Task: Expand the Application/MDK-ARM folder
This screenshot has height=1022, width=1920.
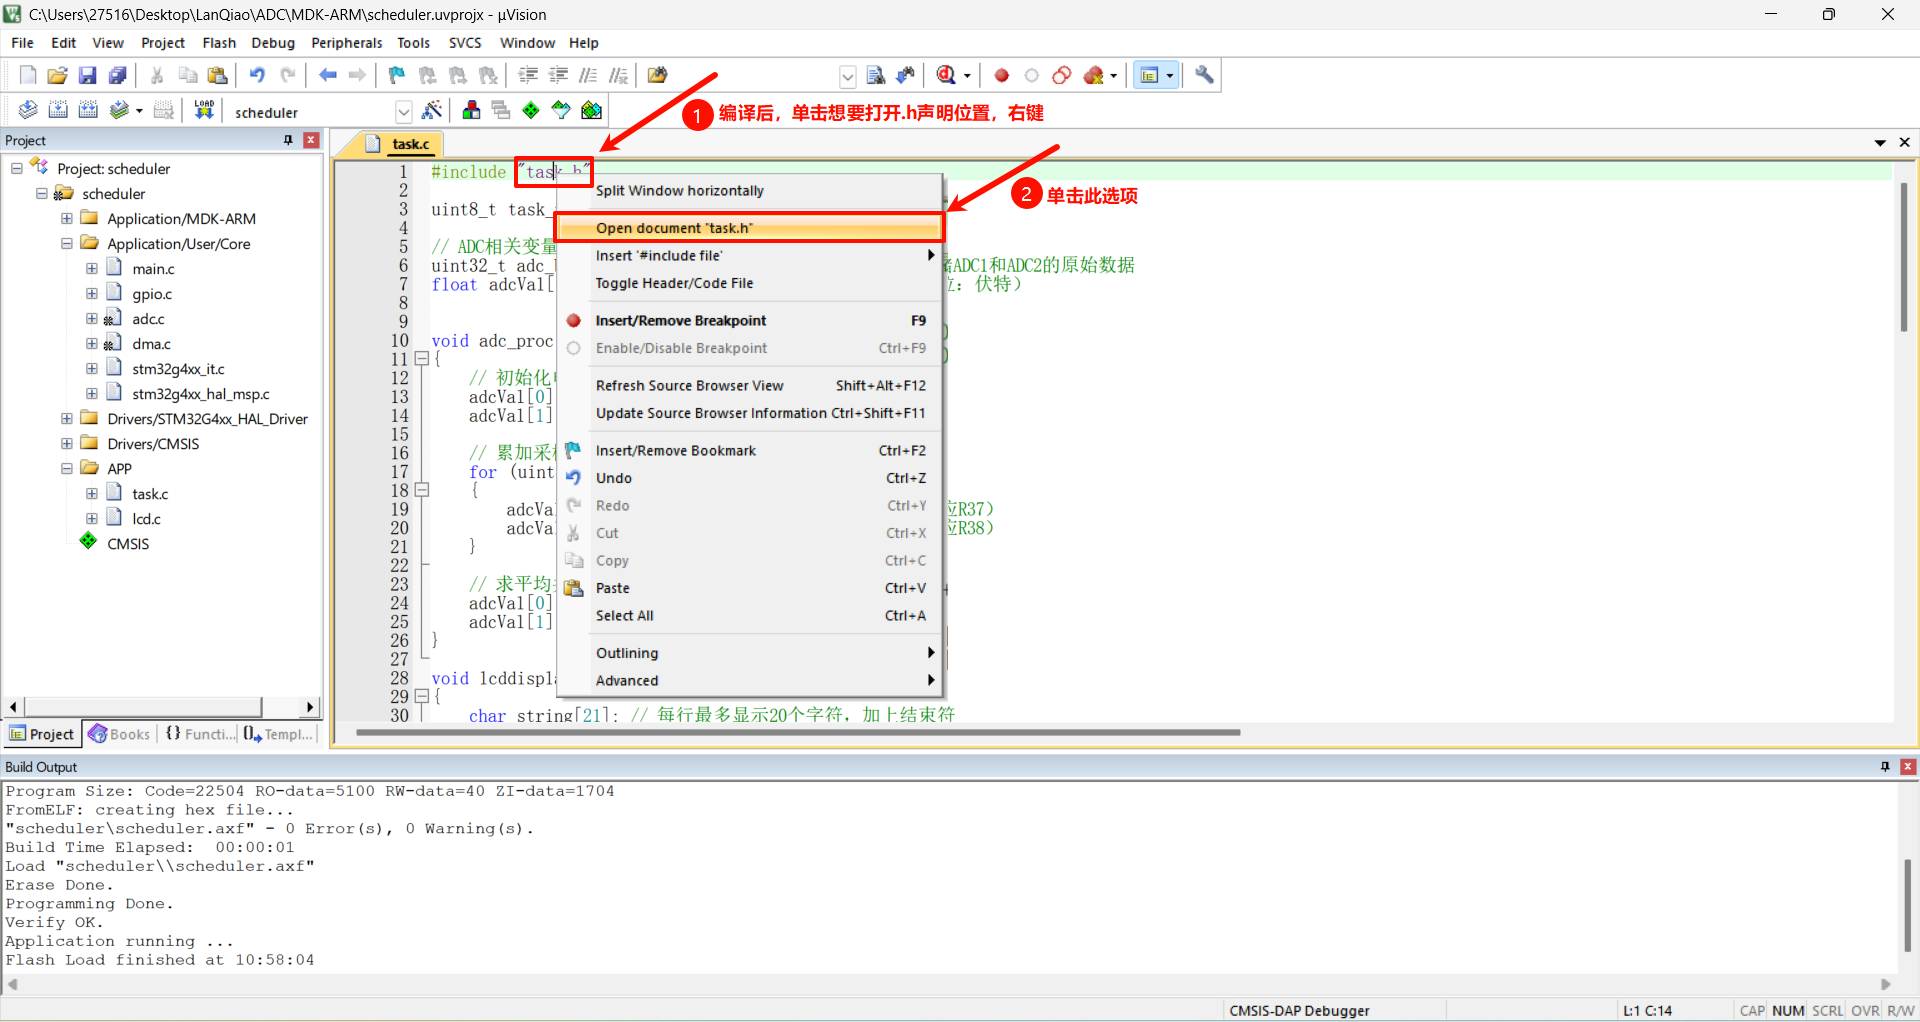Action: [x=67, y=218]
